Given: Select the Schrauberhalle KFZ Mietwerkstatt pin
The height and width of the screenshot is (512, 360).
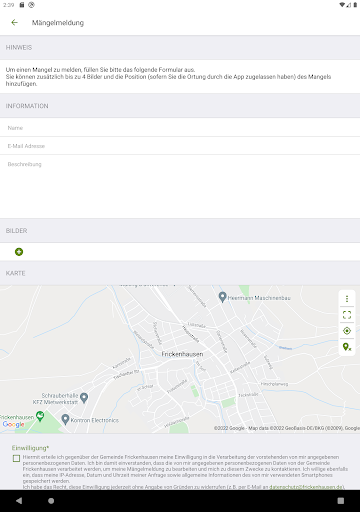Looking at the screenshot, I should click(x=84, y=398).
